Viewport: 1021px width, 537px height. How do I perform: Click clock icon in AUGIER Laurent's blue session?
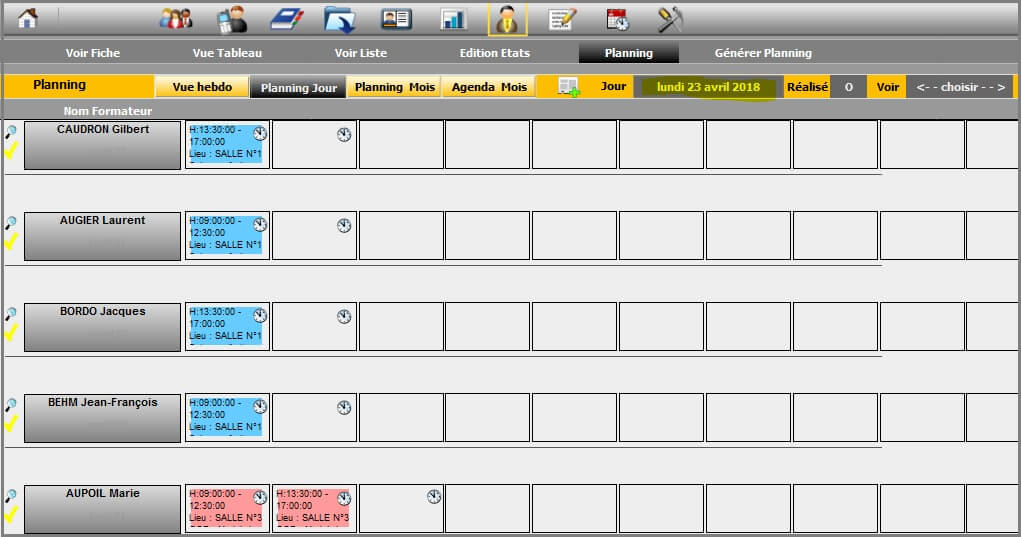pos(260,225)
